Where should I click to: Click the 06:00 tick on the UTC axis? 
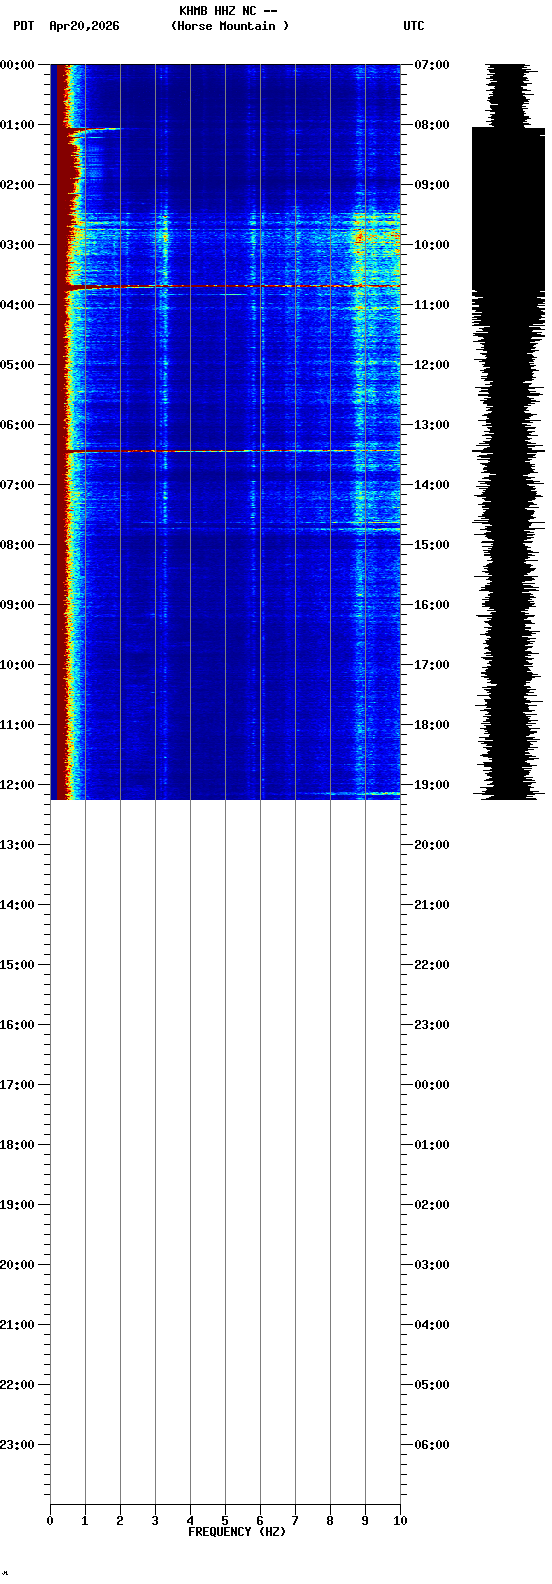click(431, 1445)
